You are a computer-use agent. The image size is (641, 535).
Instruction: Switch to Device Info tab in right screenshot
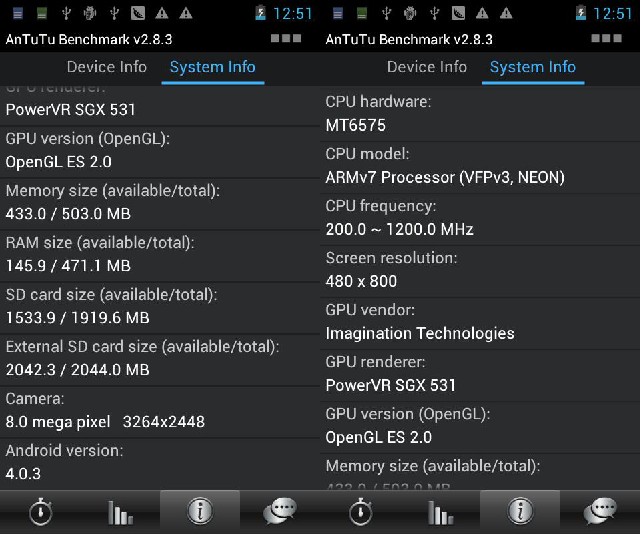[427, 67]
